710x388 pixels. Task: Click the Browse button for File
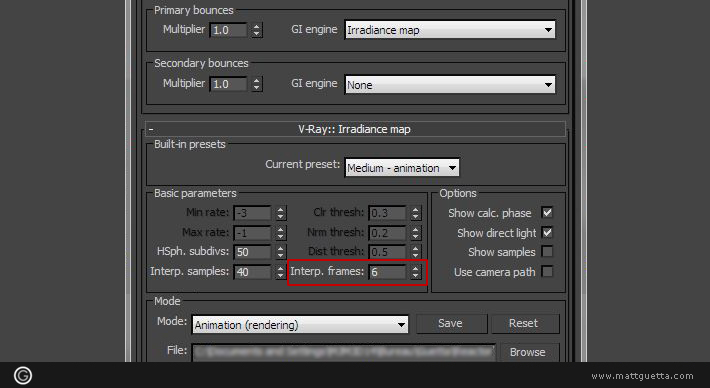point(528,352)
